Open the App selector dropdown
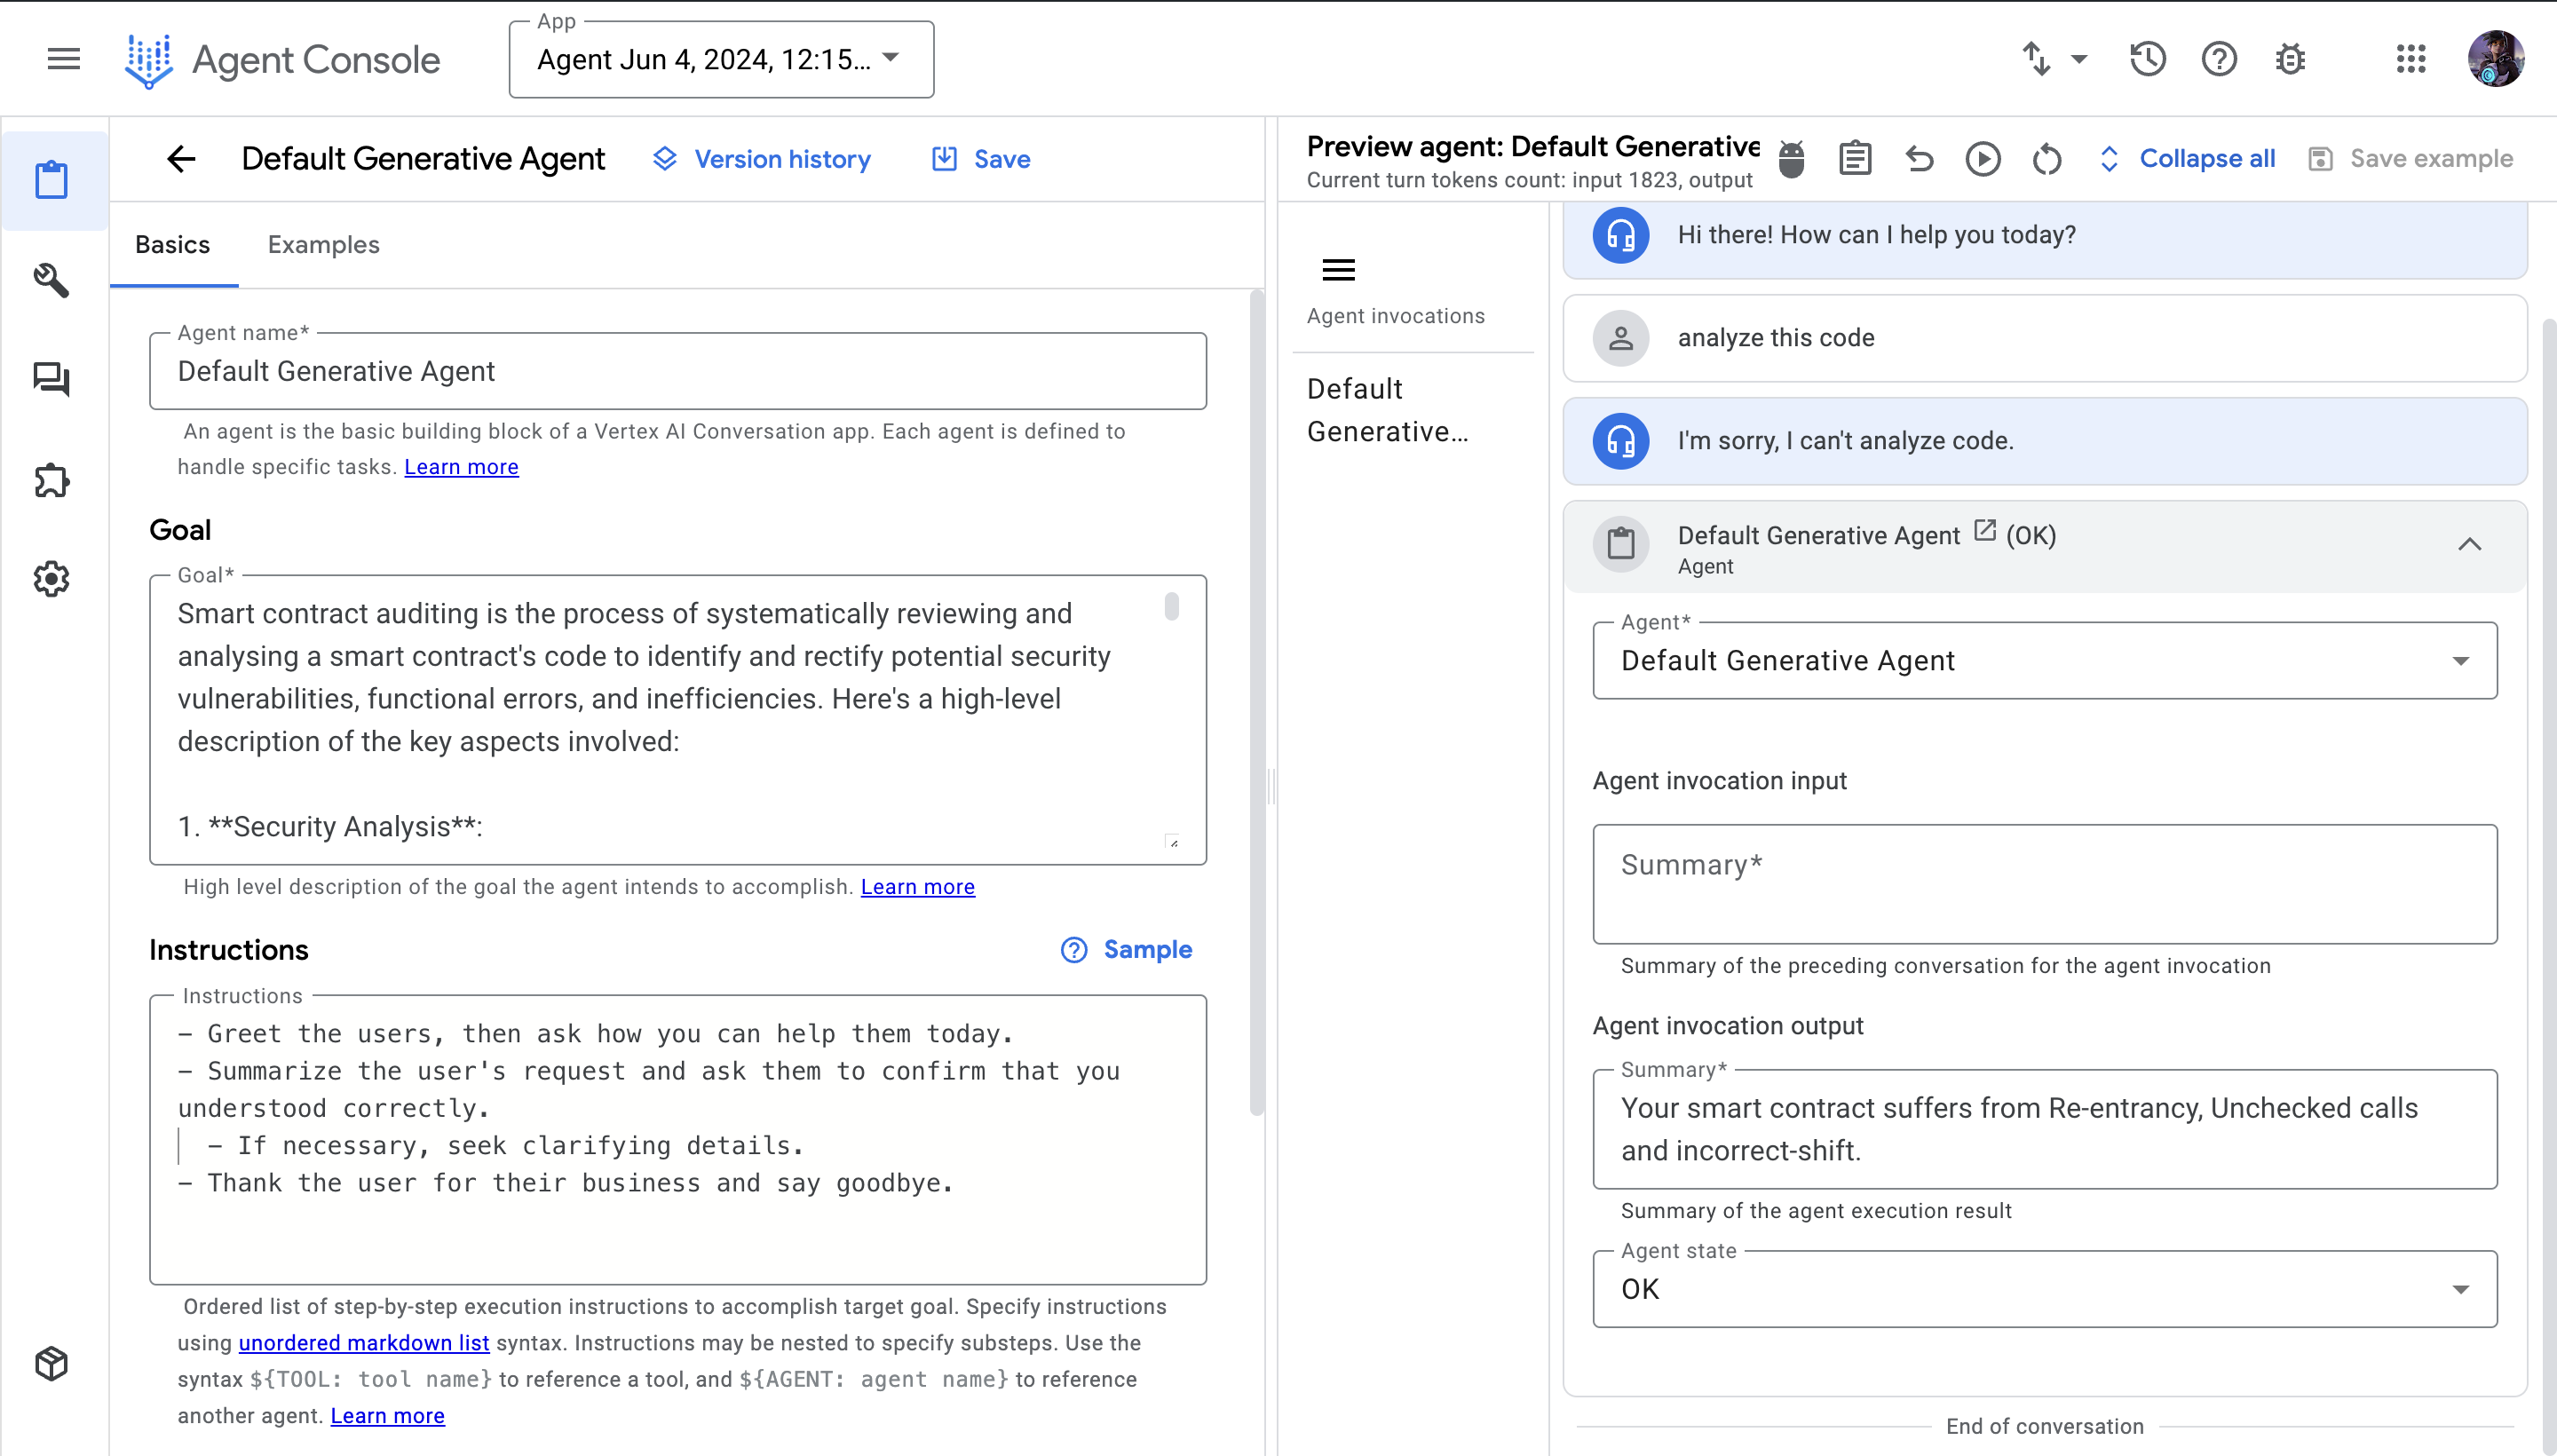The width and height of the screenshot is (2557, 1456). [721, 60]
